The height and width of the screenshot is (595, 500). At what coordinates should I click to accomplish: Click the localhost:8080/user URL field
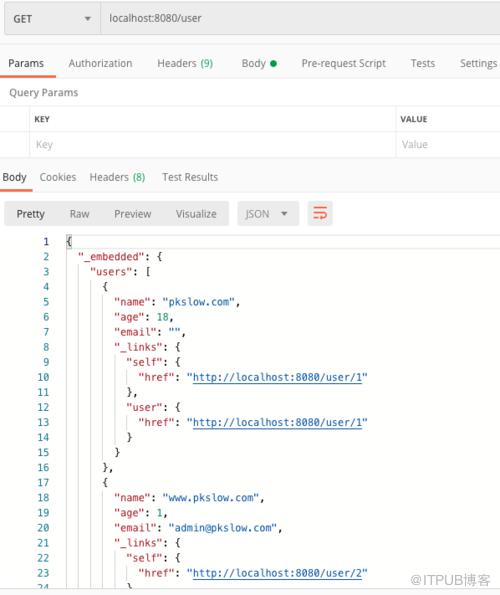[300, 19]
